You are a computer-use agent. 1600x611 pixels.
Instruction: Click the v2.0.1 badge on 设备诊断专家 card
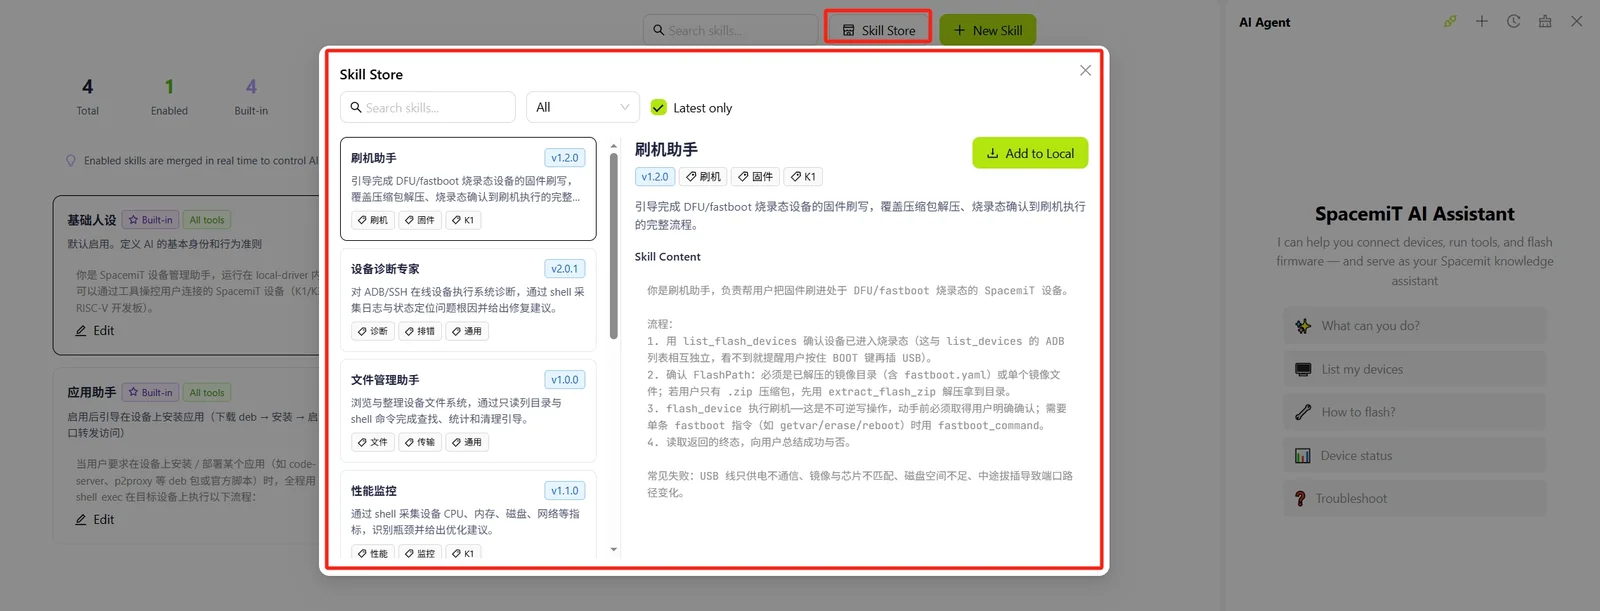tap(565, 269)
